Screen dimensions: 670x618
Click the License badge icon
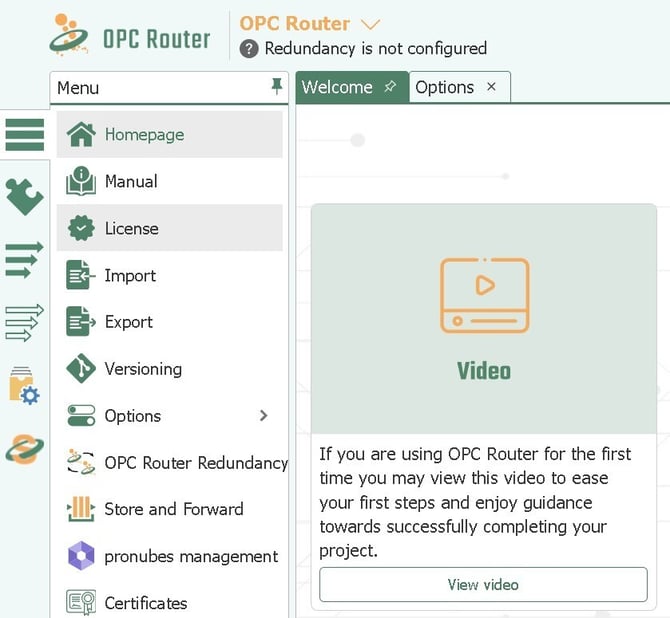point(81,228)
